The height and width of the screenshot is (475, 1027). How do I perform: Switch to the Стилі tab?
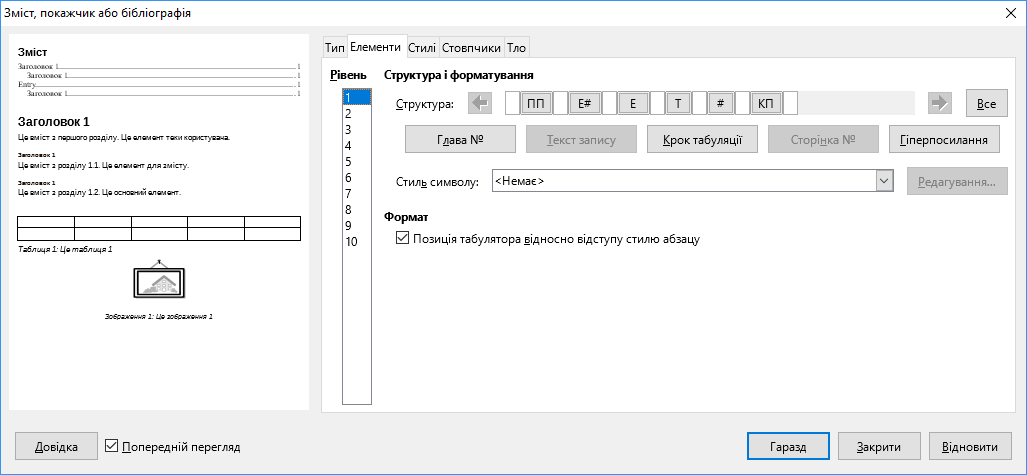tap(422, 47)
